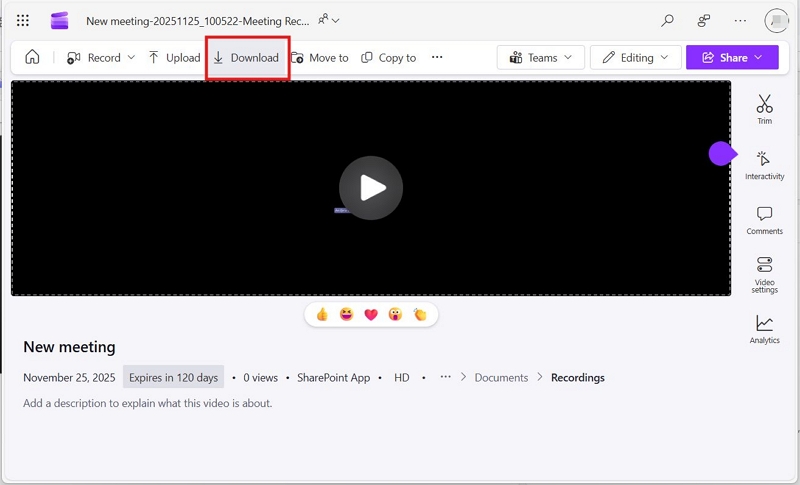Open the Comments panel
This screenshot has height=485, width=800.
[x=764, y=220]
